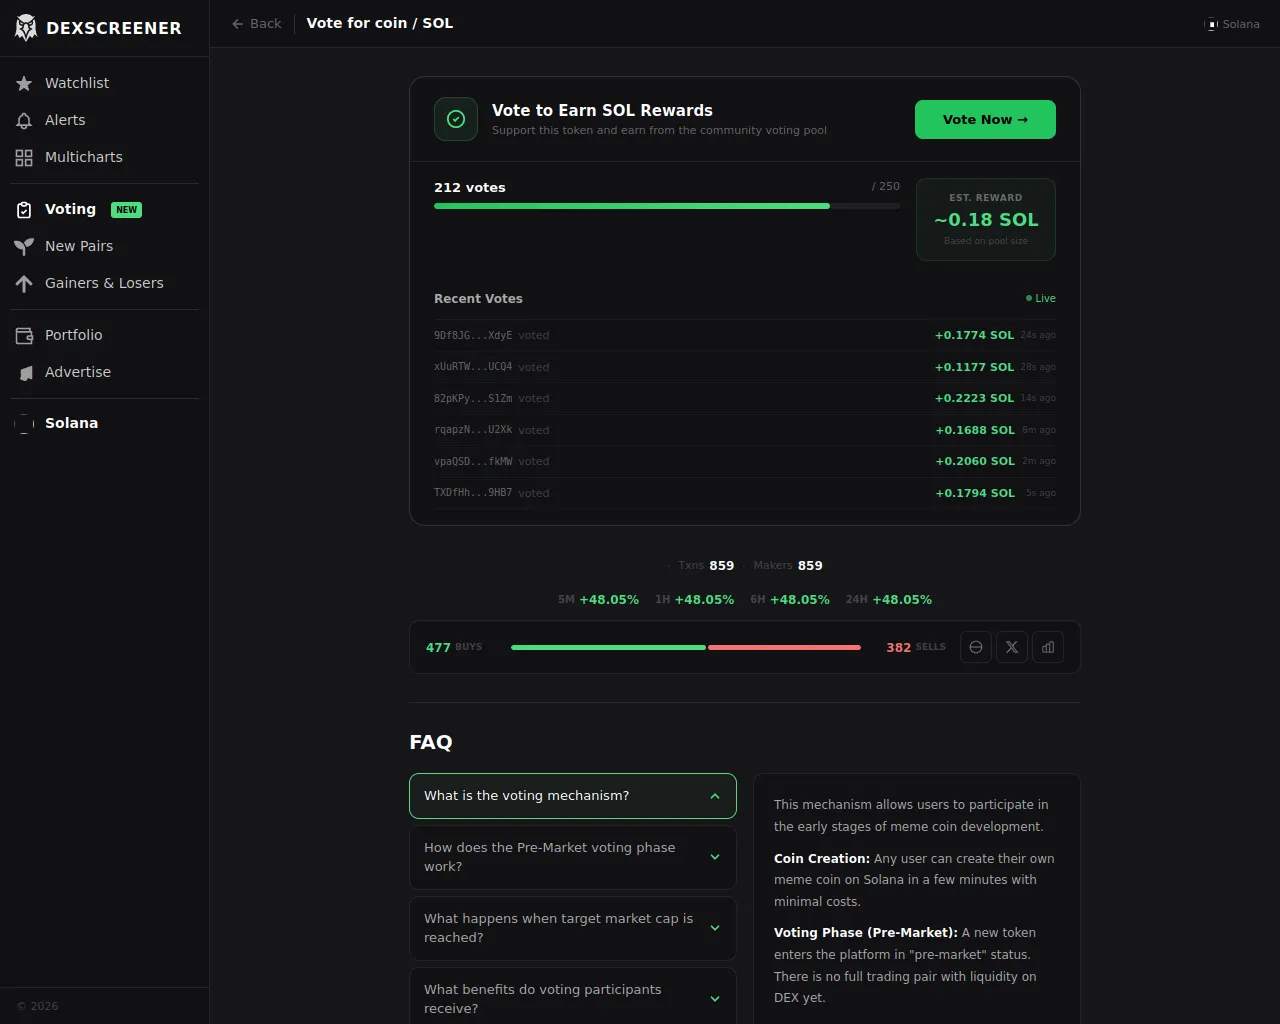Screen dimensions: 1280x1024
Task: Click the DEXSCREENER owl logo
Action: (x=26, y=28)
